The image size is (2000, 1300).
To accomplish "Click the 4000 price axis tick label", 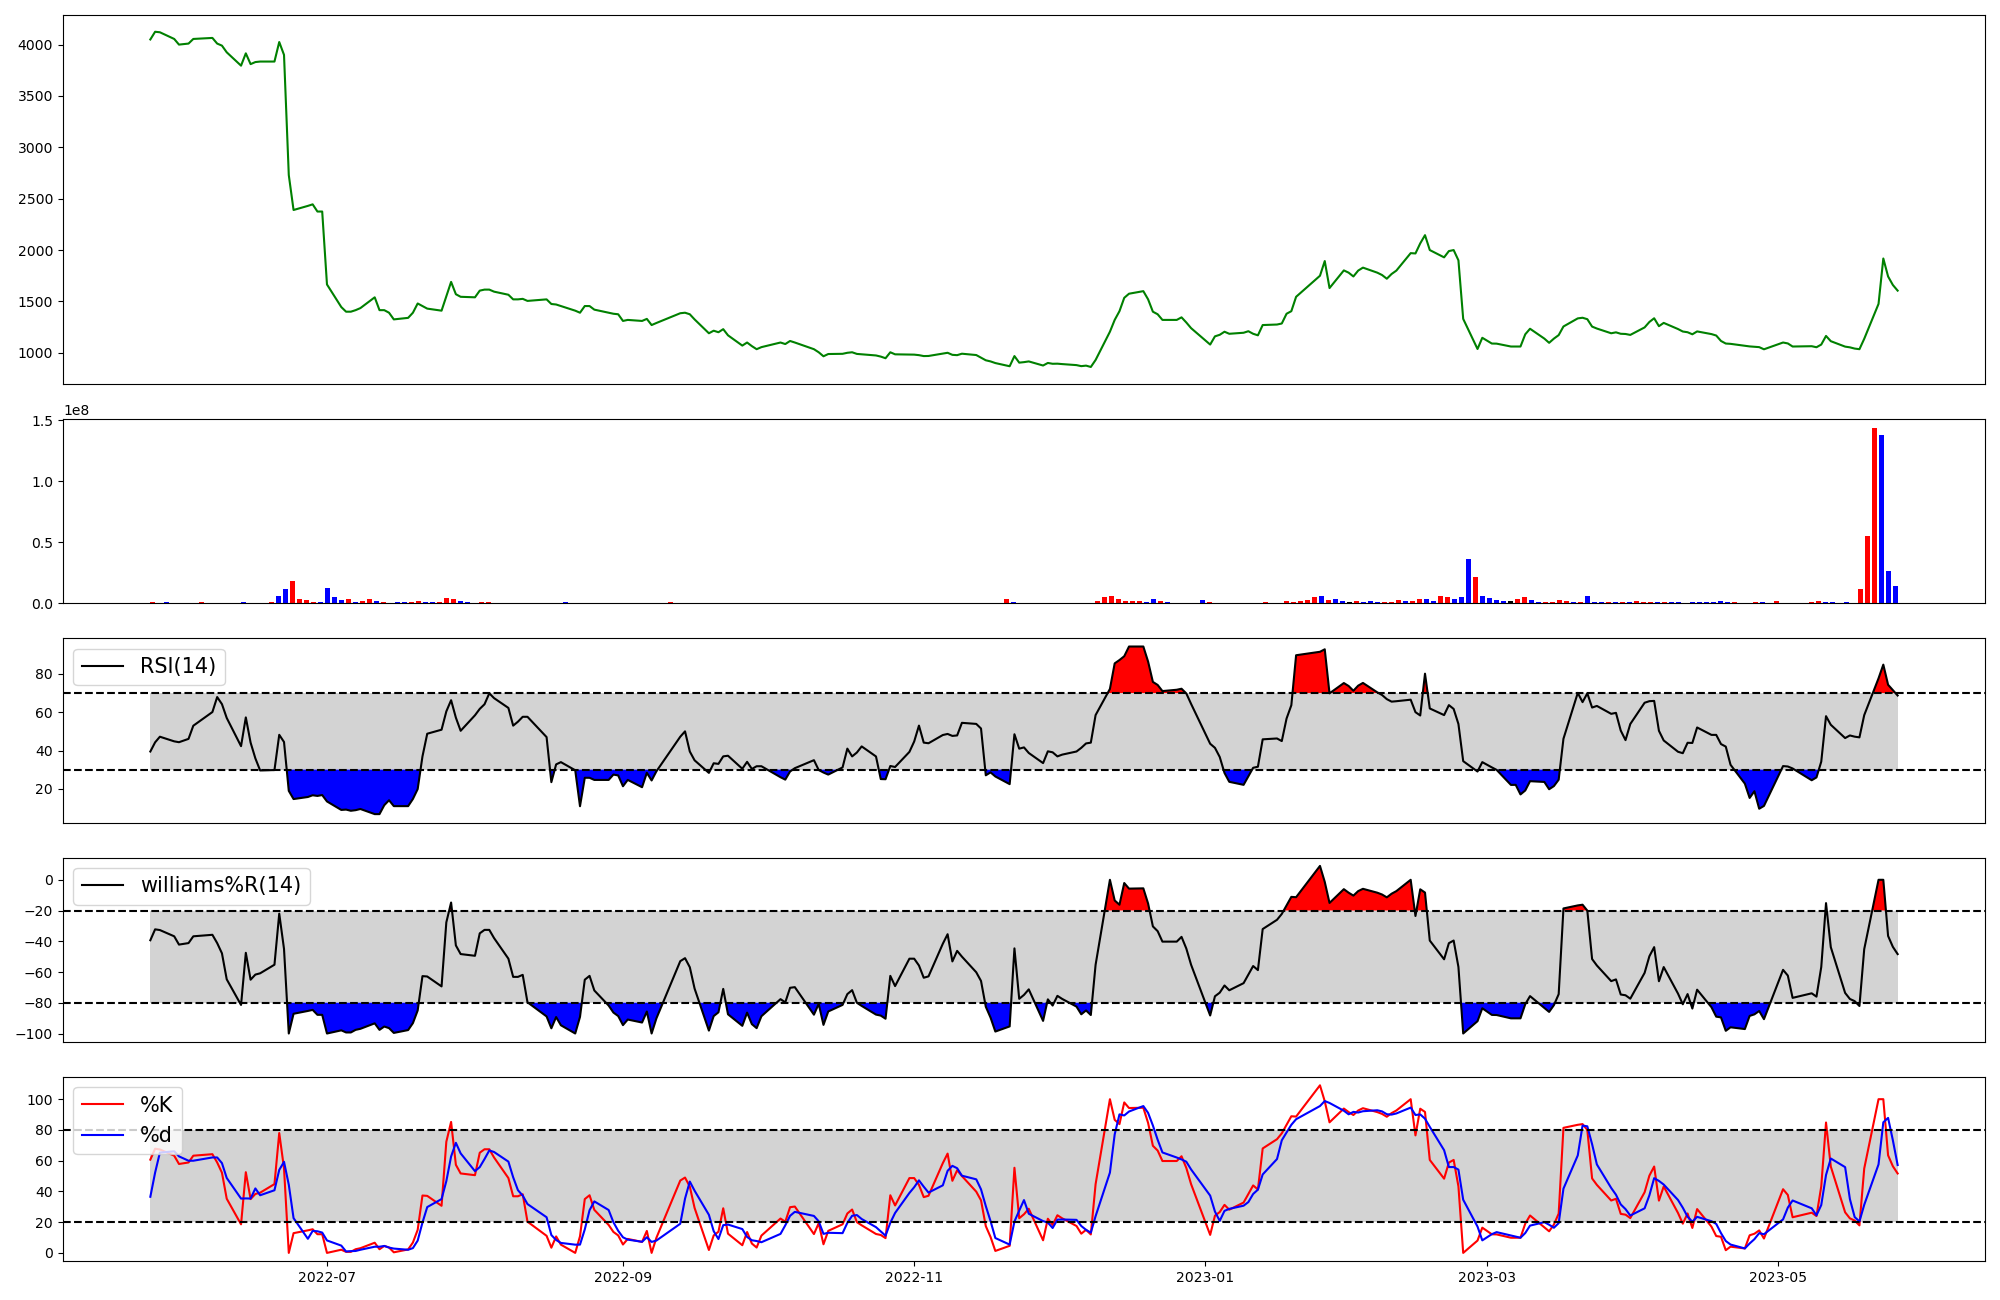I will pos(35,45).
